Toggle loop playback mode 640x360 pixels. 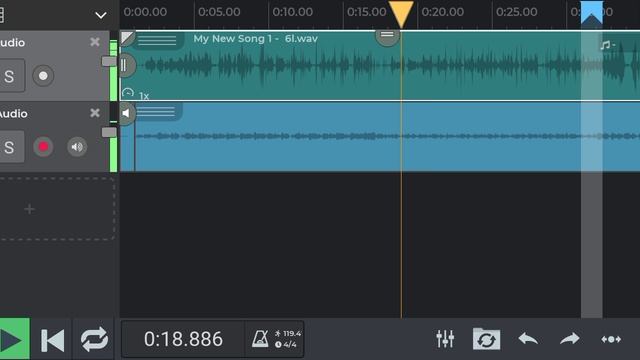click(x=94, y=339)
